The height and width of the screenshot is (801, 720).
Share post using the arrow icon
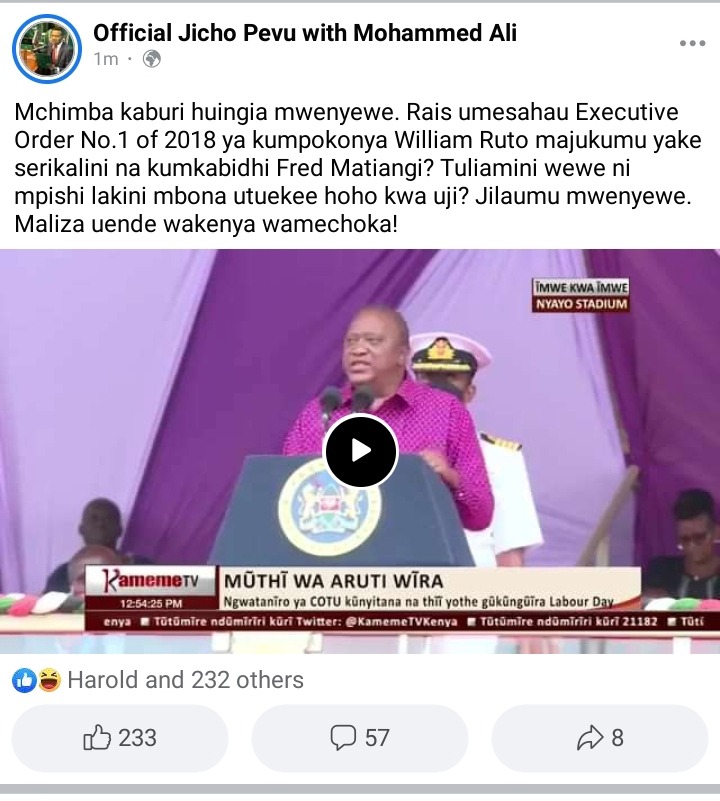[590, 738]
